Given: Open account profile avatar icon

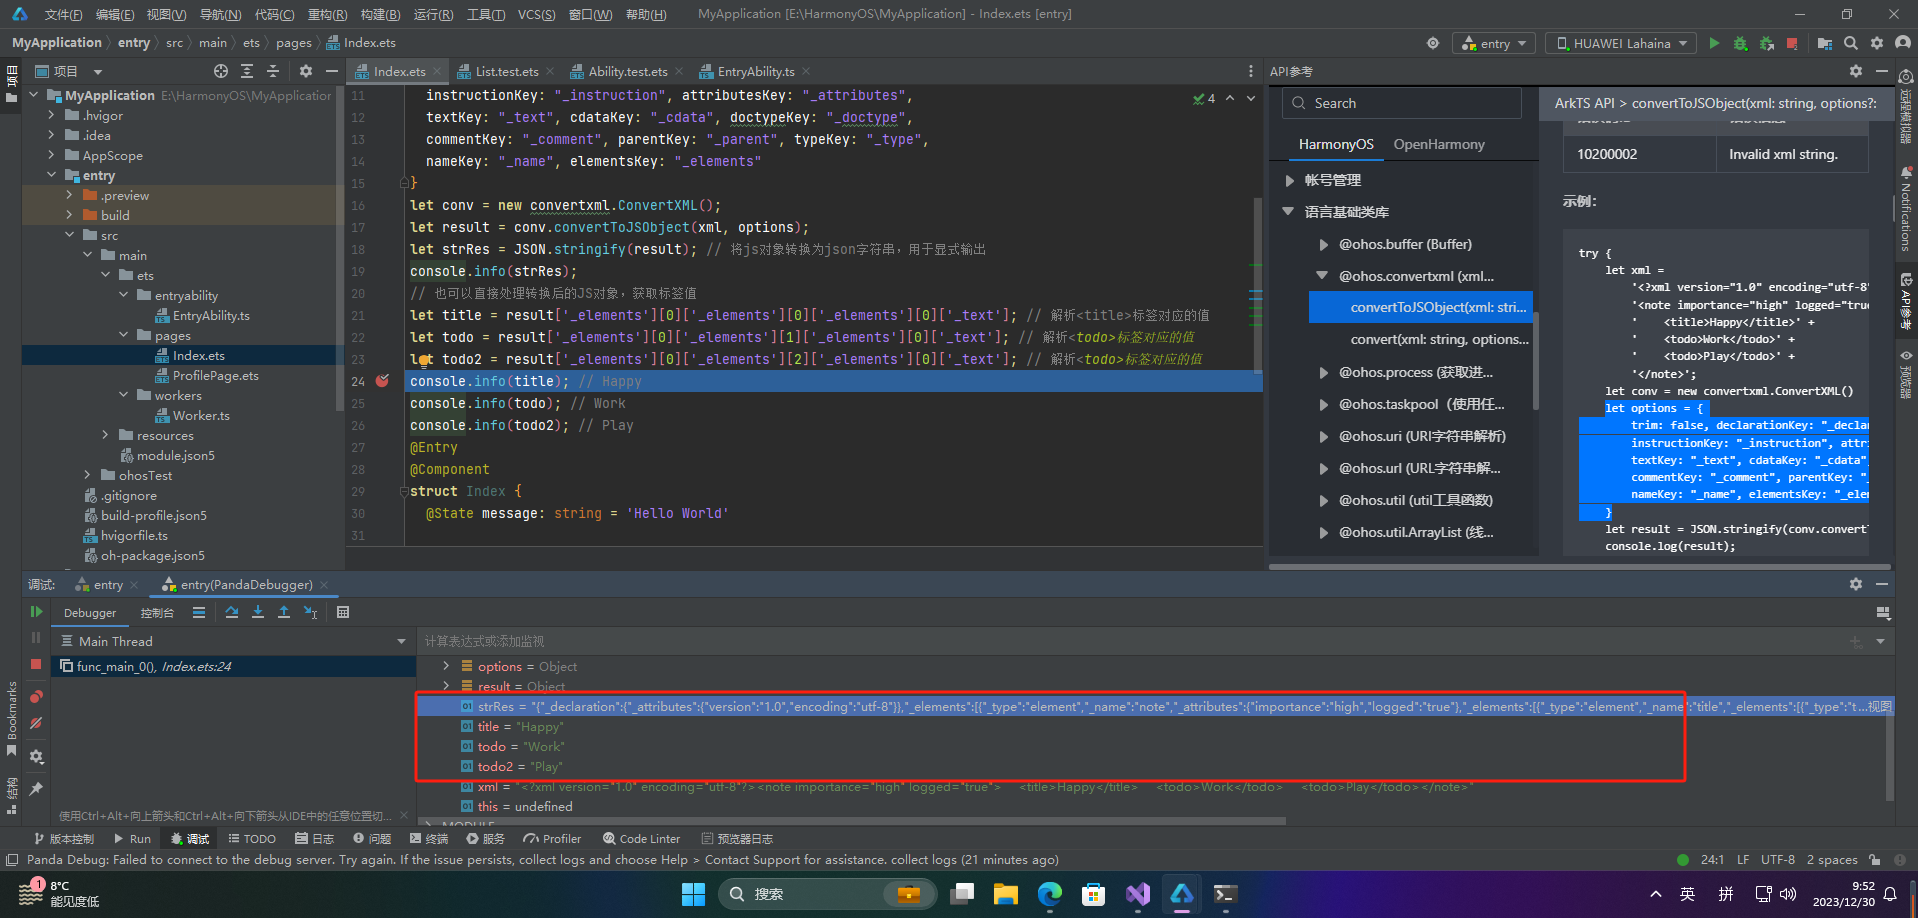Looking at the screenshot, I should [1903, 43].
